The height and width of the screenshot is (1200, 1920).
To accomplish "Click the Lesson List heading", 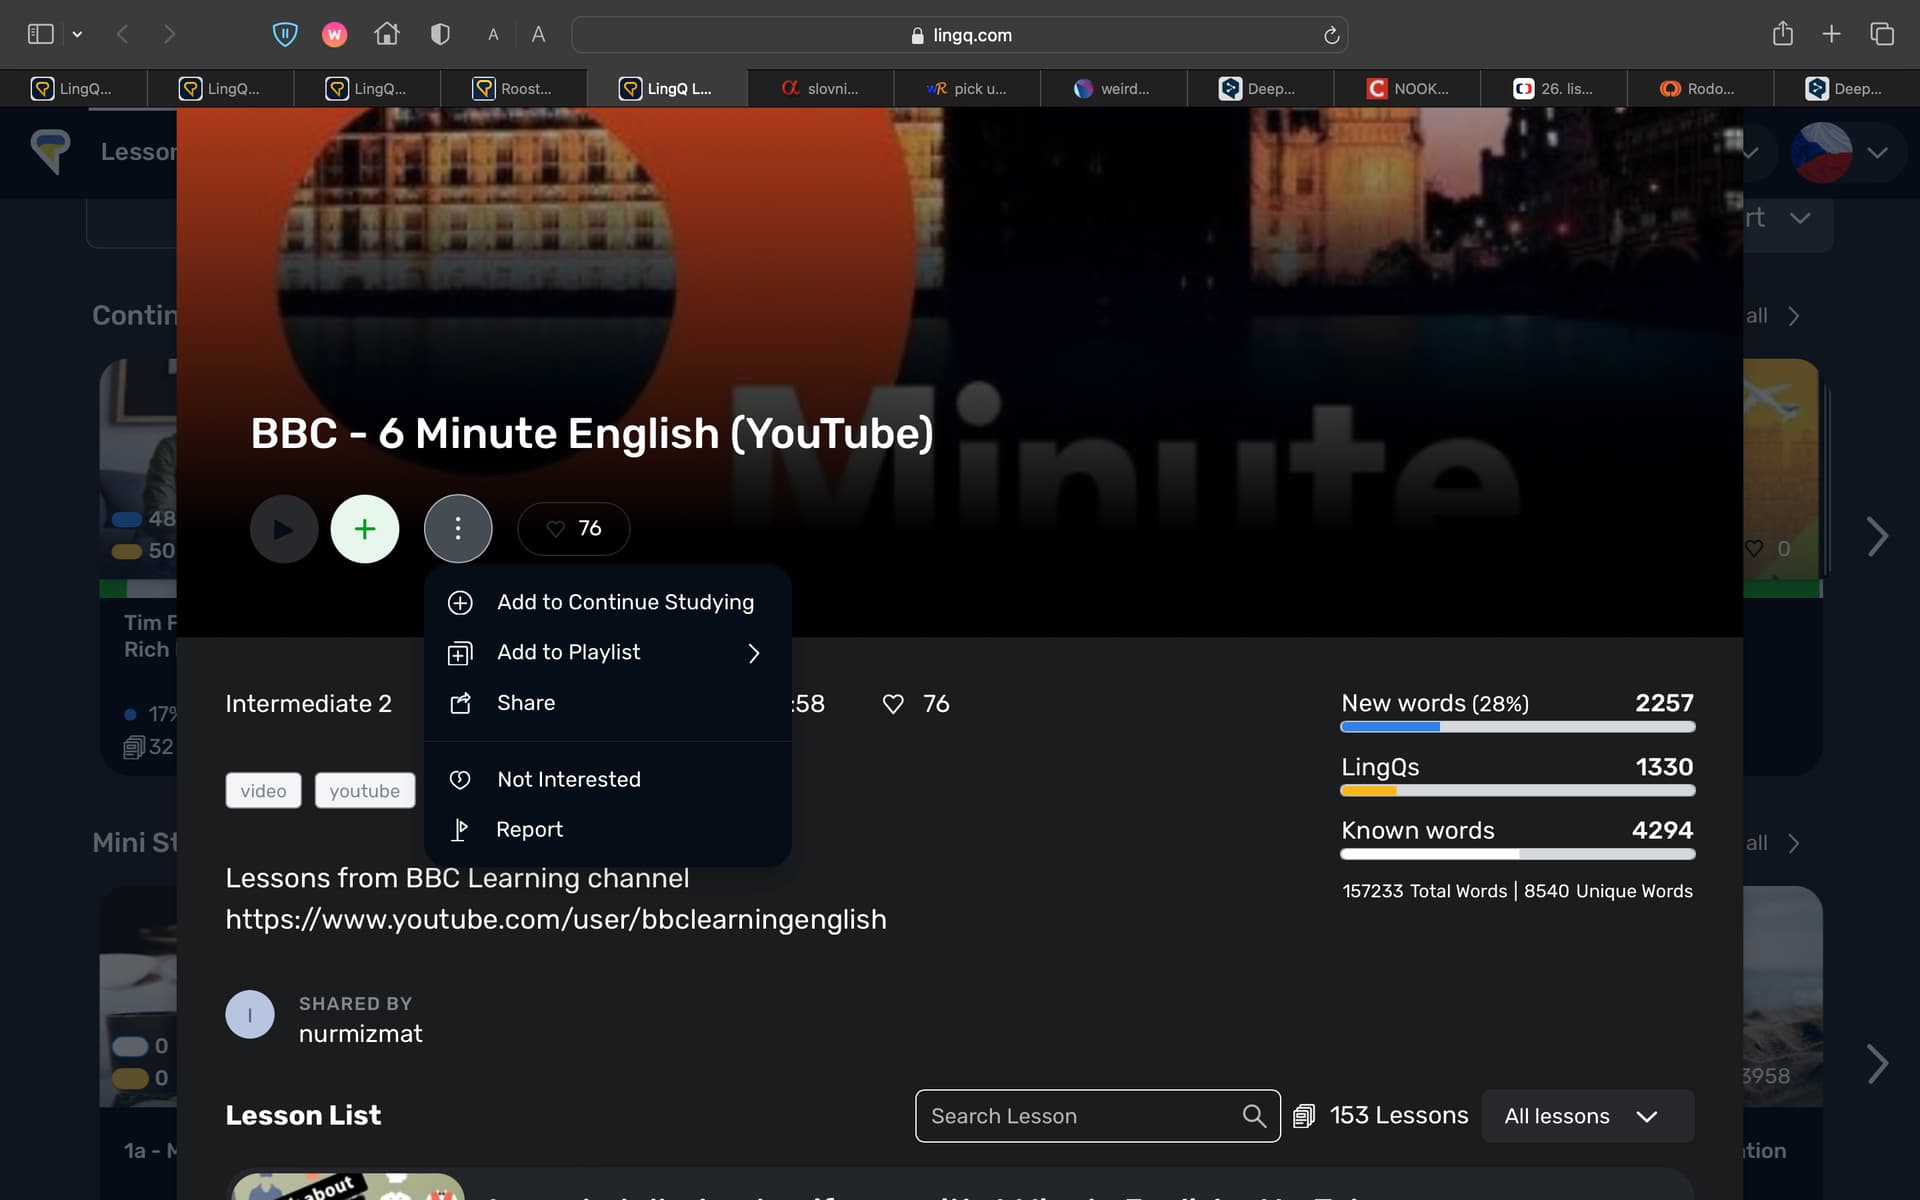I will [303, 1116].
